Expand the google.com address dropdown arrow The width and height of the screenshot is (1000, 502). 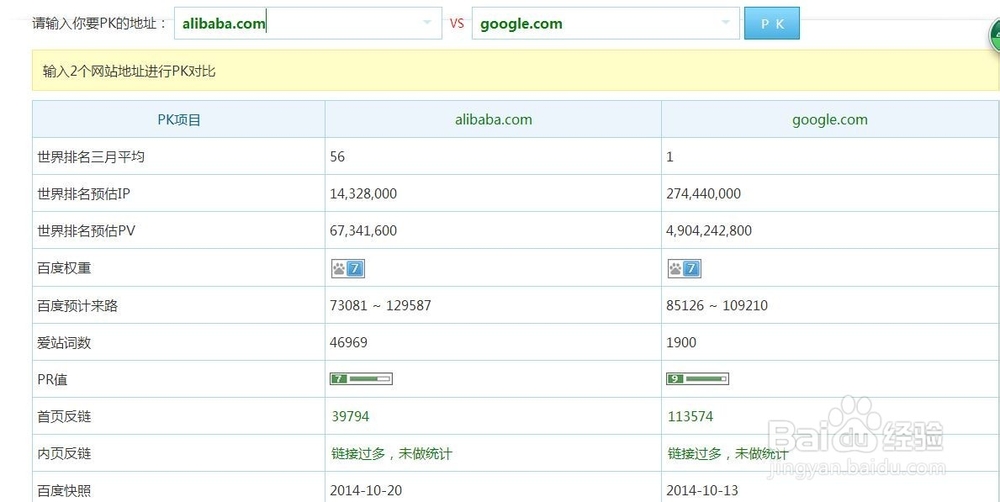click(725, 23)
